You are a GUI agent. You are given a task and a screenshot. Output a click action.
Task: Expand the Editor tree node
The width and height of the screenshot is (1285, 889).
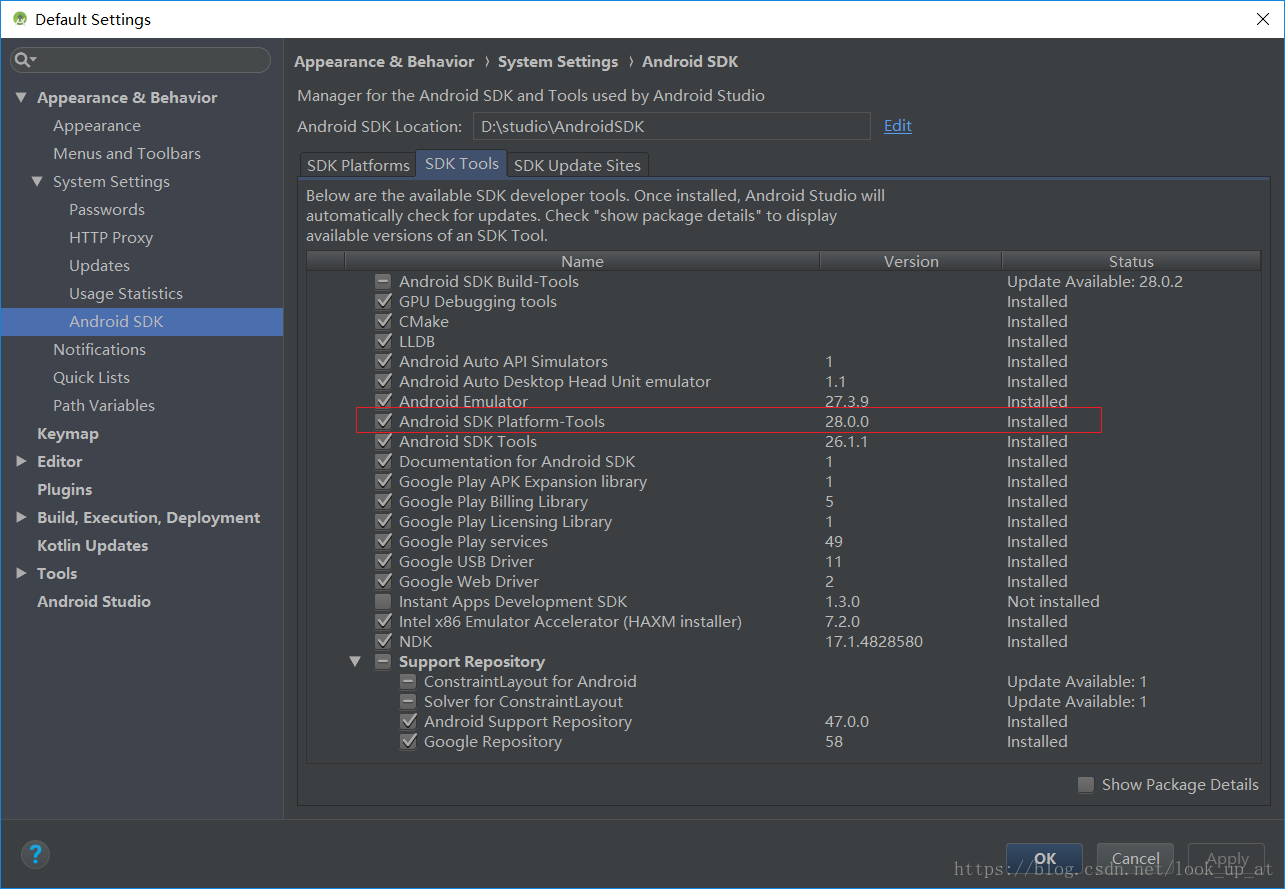(21, 462)
